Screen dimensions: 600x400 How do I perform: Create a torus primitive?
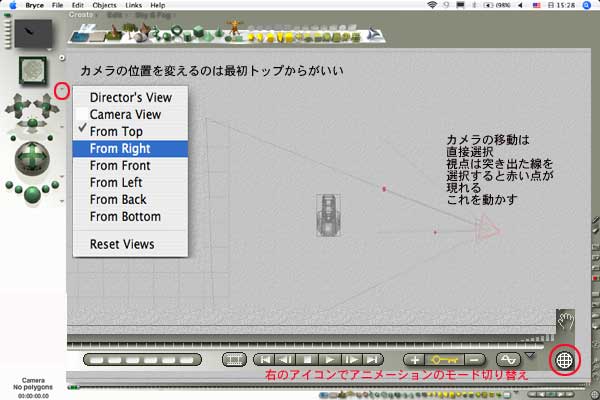(x=177, y=31)
